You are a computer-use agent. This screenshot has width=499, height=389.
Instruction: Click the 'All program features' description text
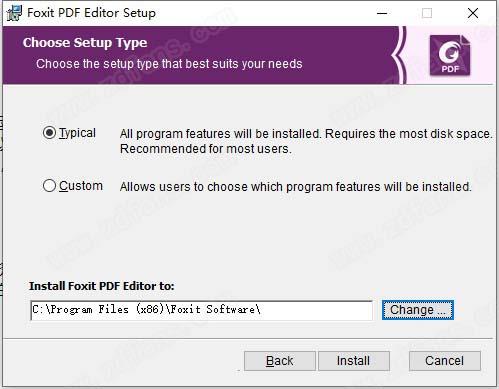(x=306, y=141)
